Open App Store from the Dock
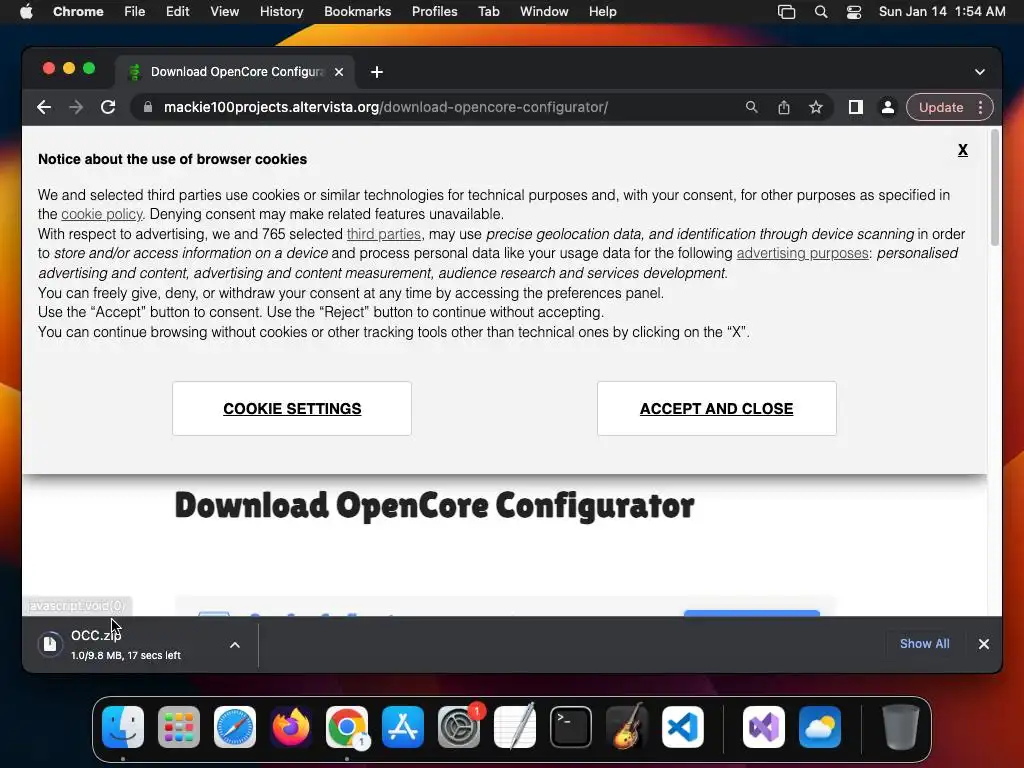Screen dimensions: 1024x768 (x=403, y=727)
